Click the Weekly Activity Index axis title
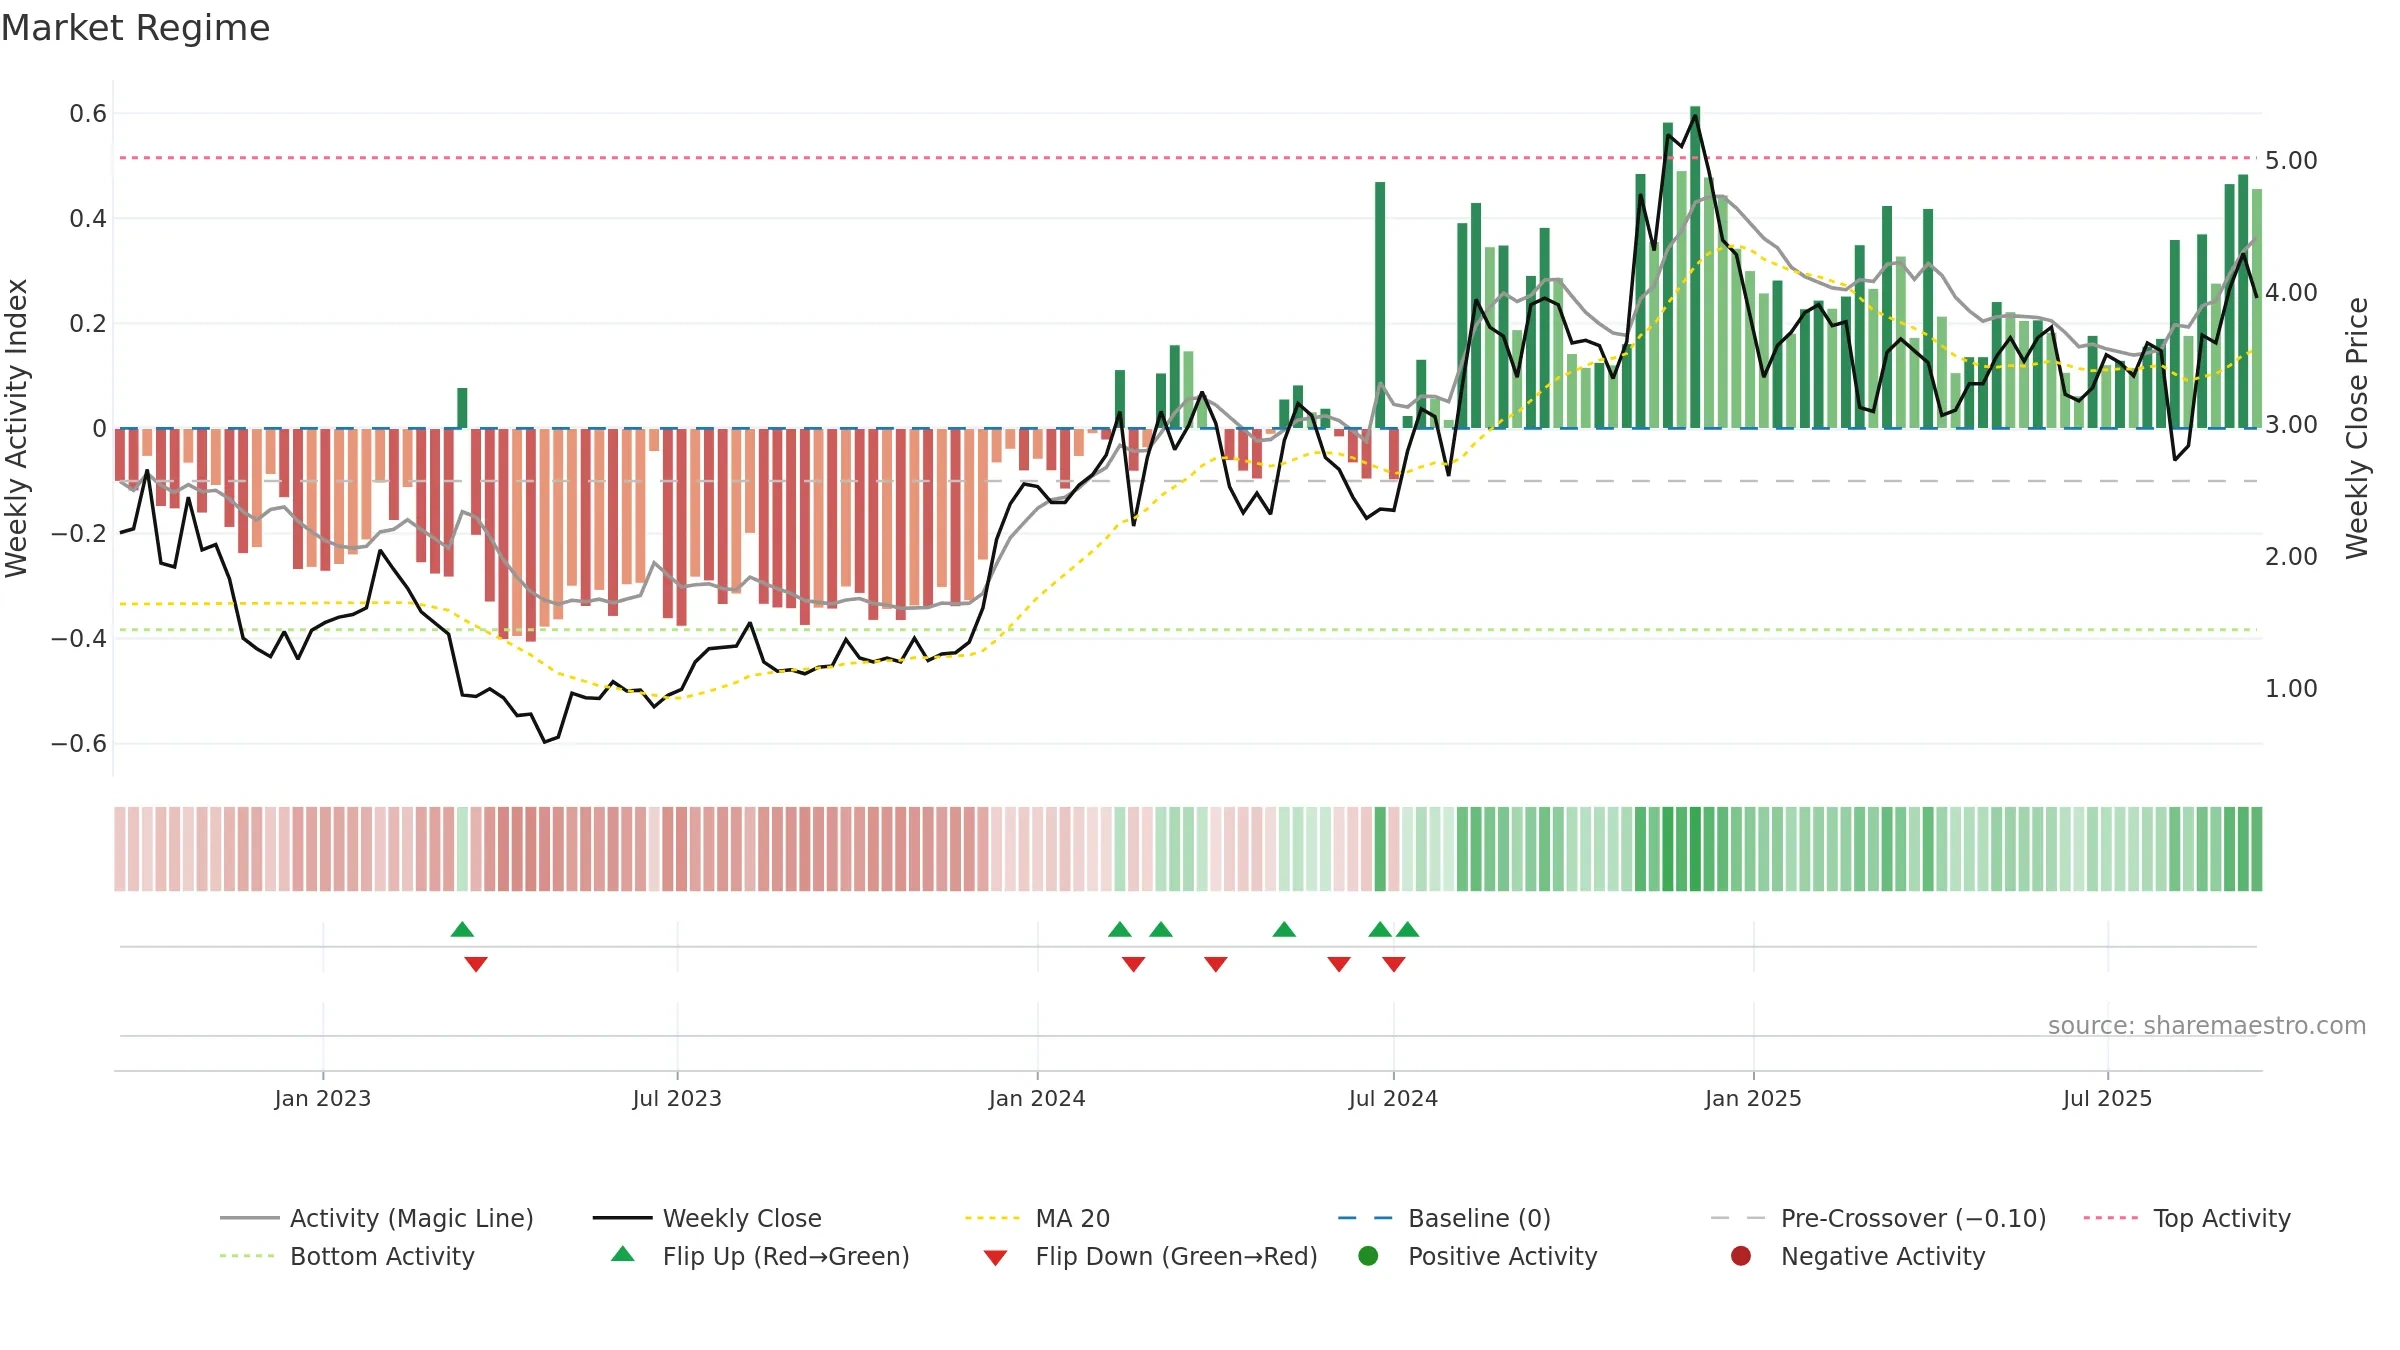Screen dimensions: 2400x1350 17,428
